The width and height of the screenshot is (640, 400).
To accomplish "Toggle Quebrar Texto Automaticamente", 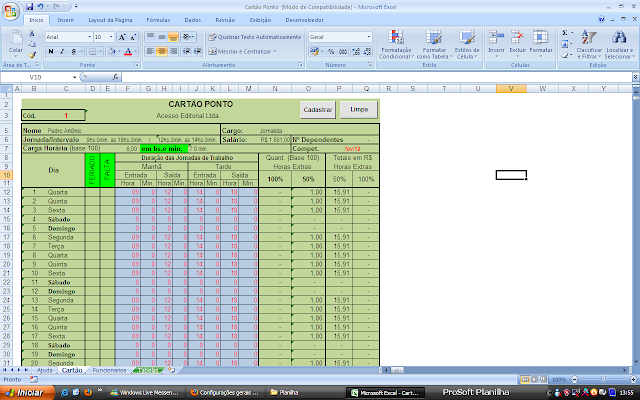I will 255,37.
